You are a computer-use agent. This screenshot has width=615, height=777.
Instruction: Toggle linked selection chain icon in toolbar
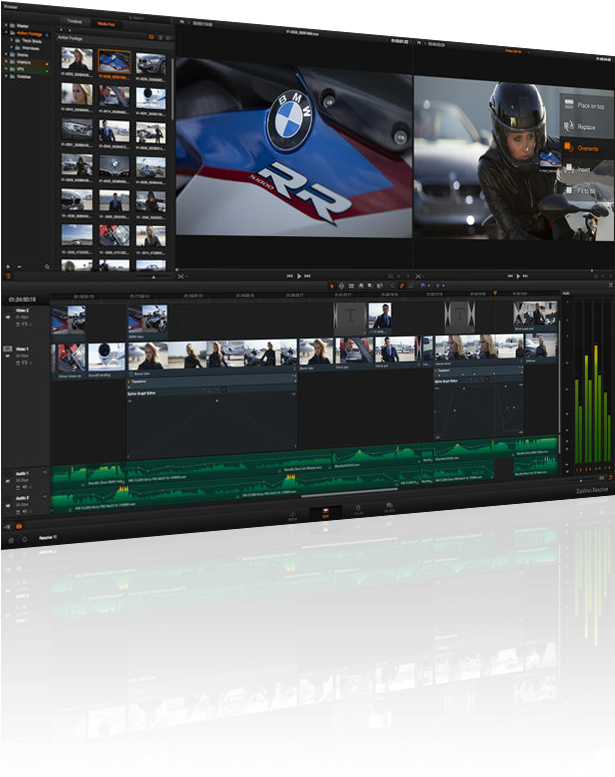pos(401,285)
